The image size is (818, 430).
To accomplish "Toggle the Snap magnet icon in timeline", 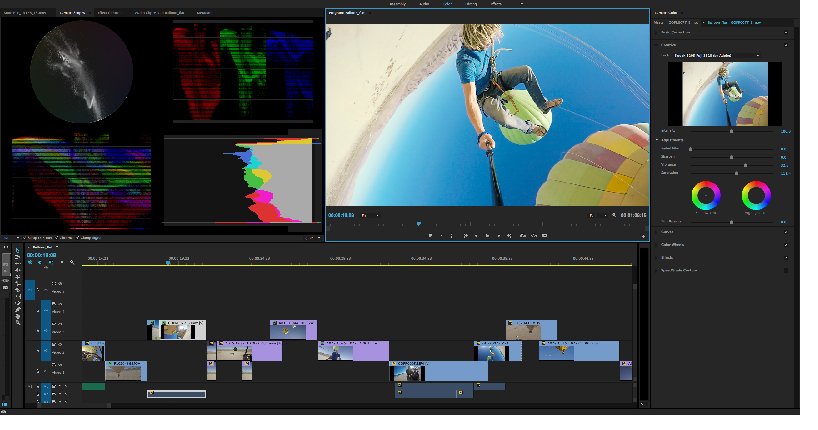I will (x=40, y=262).
